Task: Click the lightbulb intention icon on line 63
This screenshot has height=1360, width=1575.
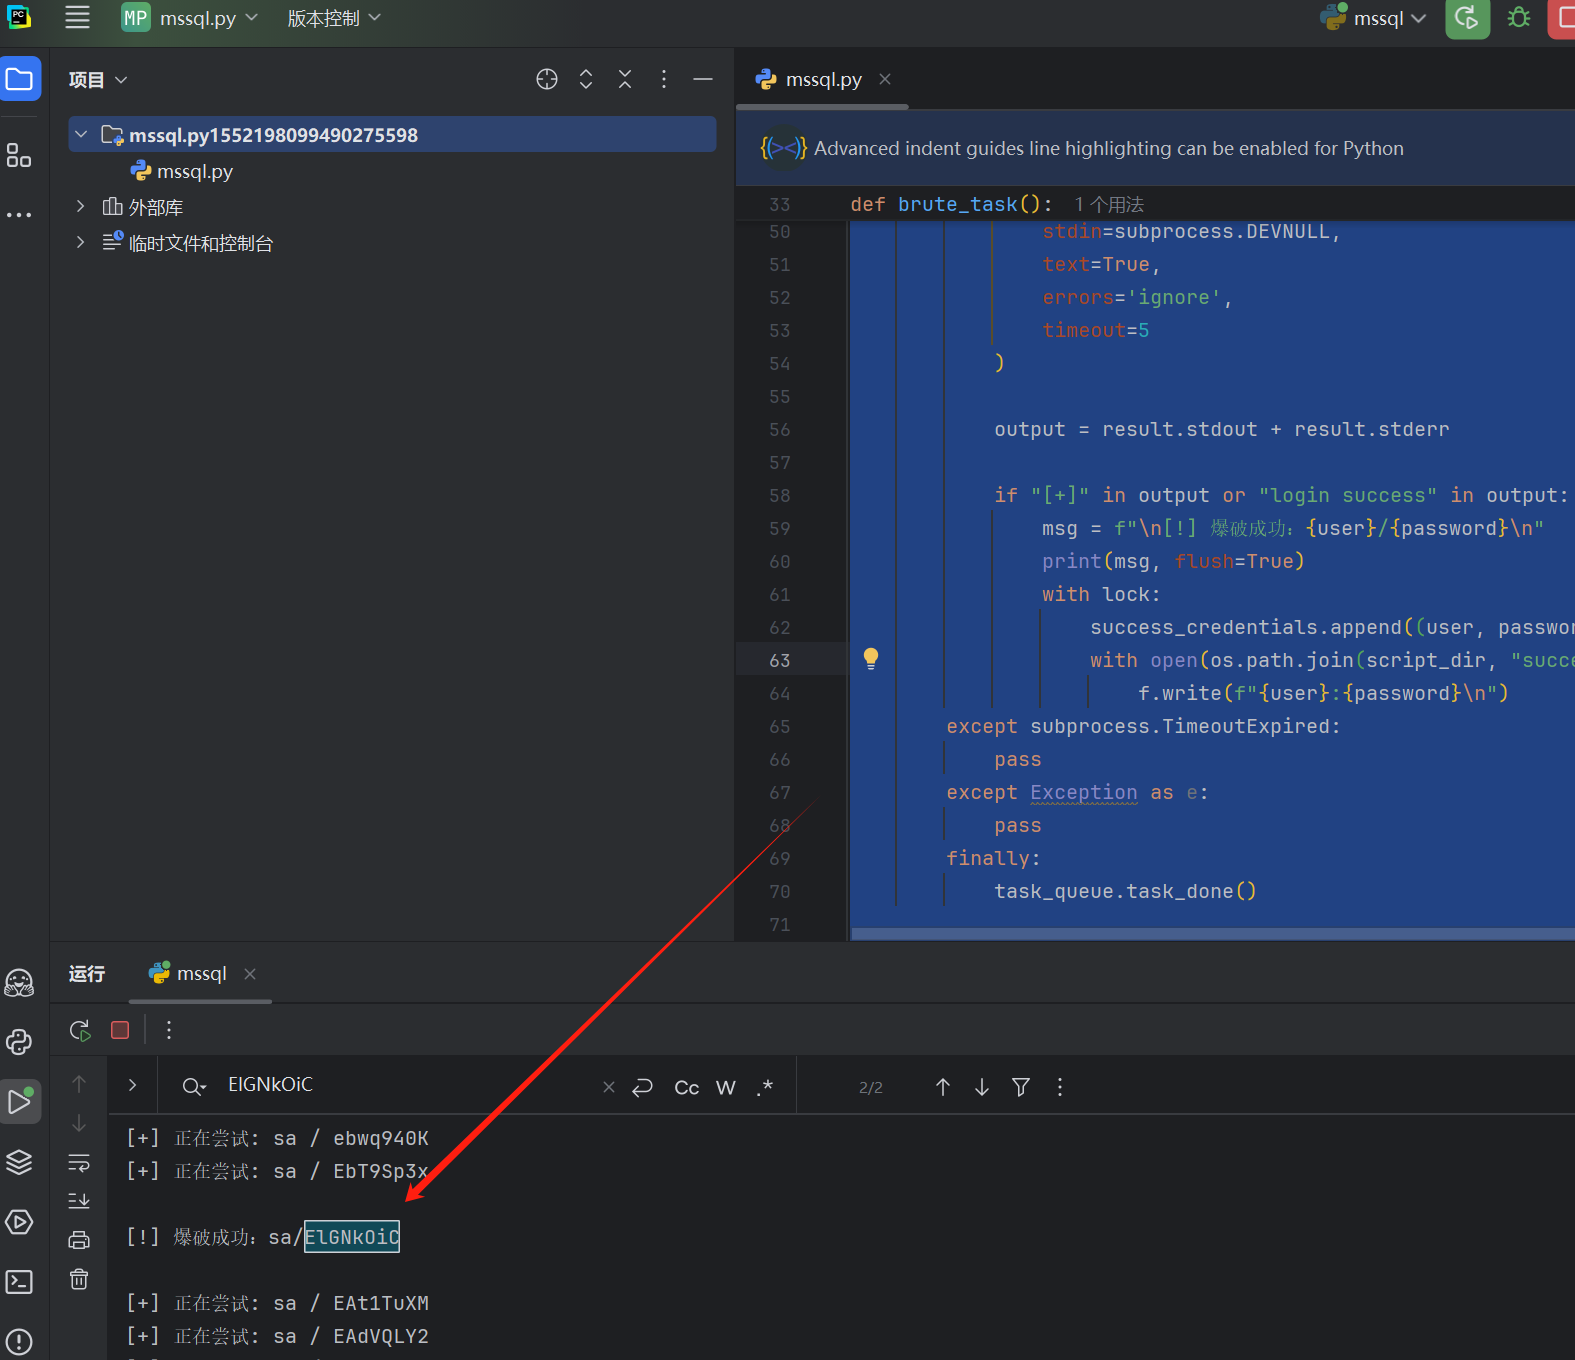Action: pos(870,658)
